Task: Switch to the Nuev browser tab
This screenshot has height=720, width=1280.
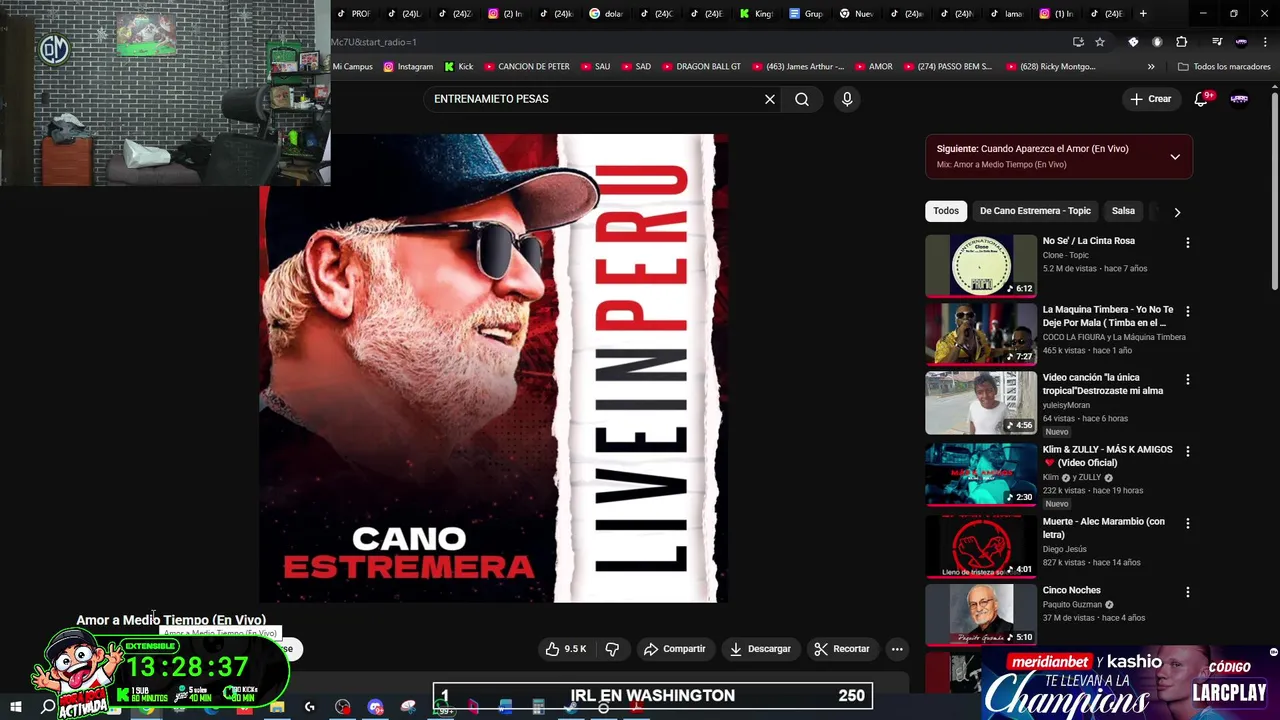Action: click(857, 14)
